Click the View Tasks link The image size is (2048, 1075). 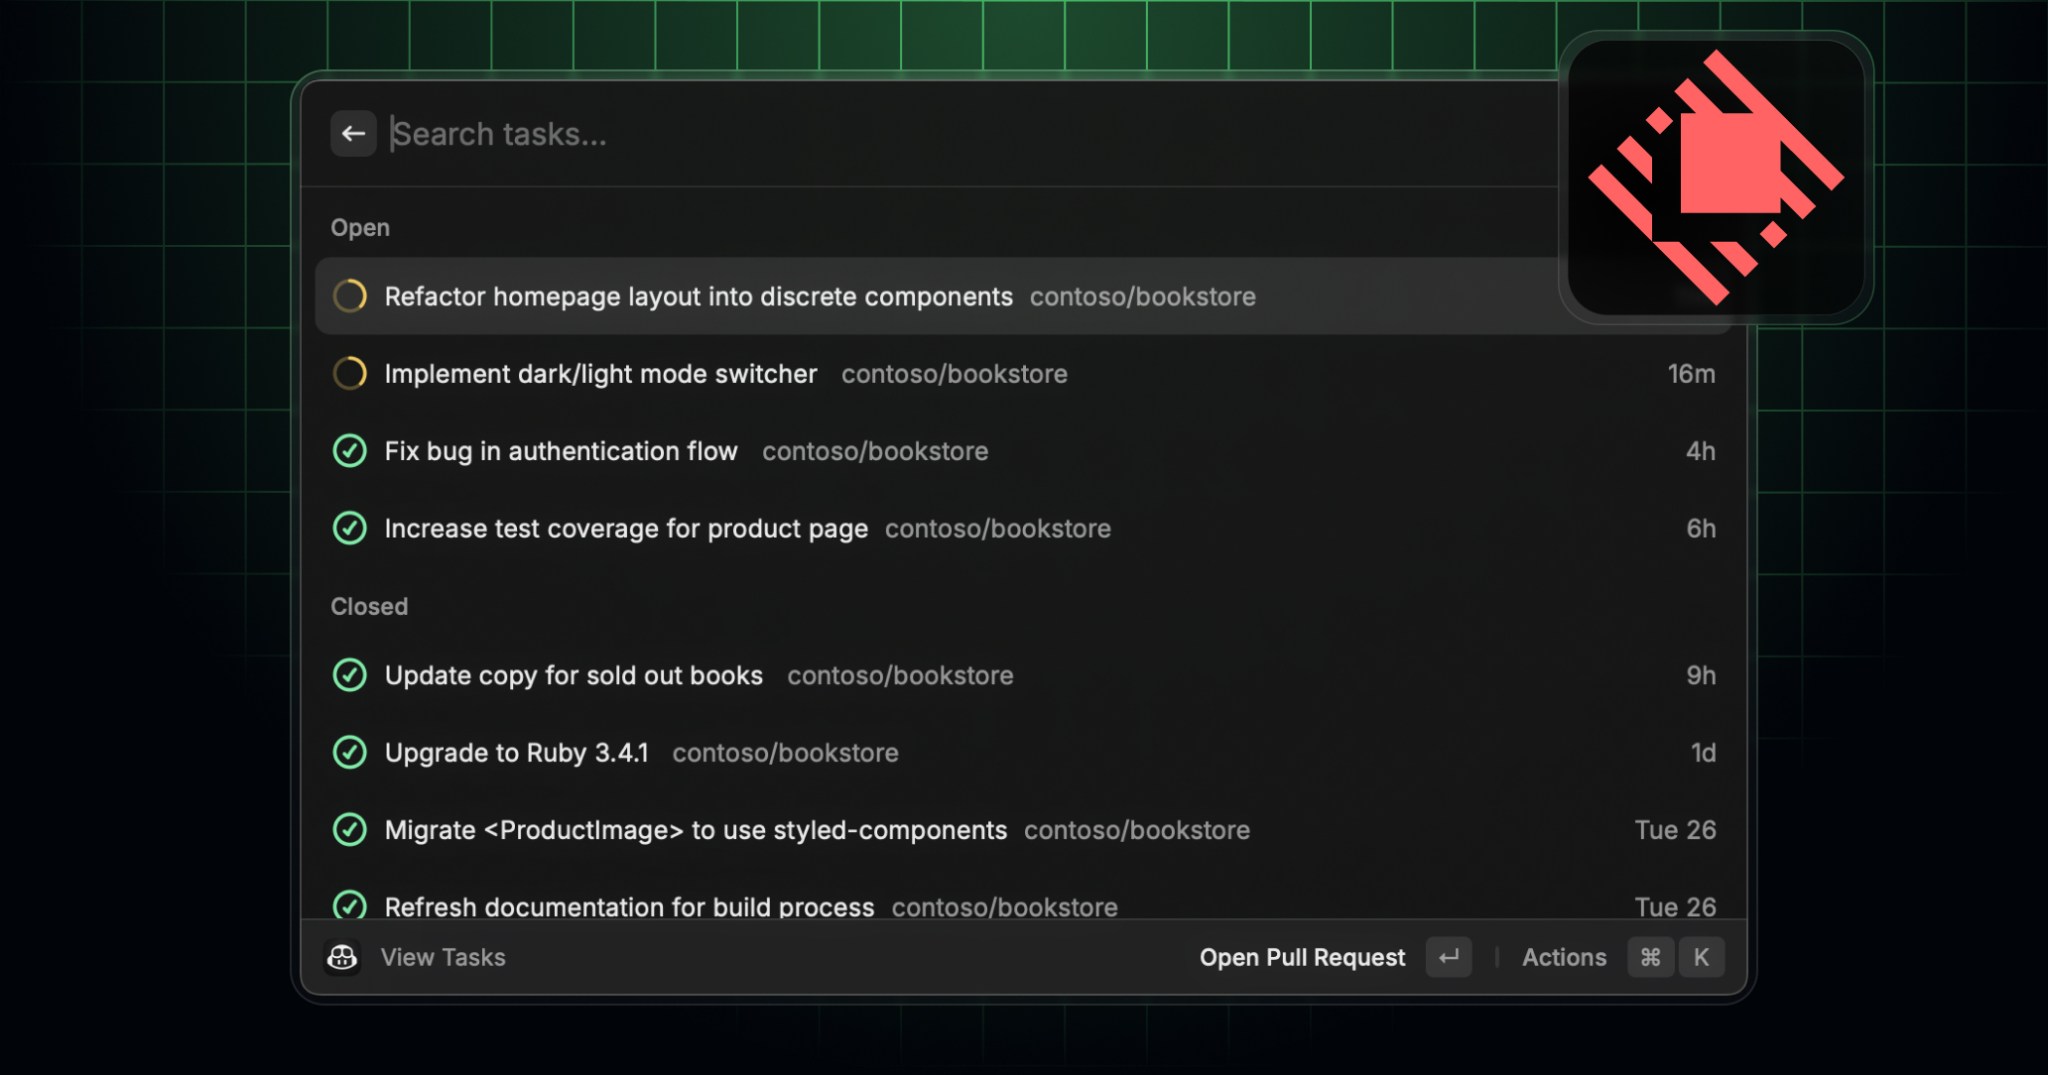click(441, 957)
